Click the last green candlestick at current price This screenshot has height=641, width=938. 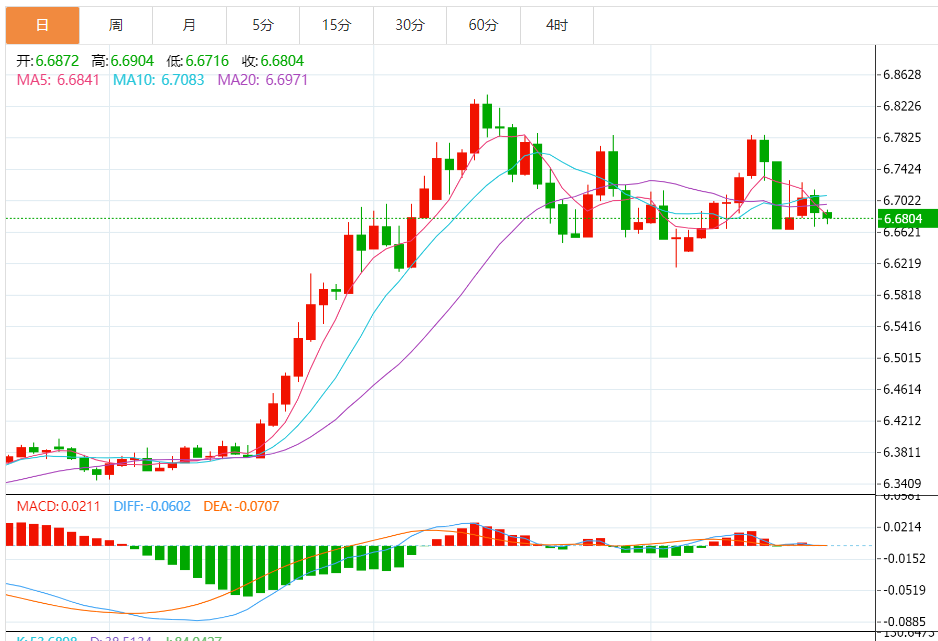click(x=827, y=215)
